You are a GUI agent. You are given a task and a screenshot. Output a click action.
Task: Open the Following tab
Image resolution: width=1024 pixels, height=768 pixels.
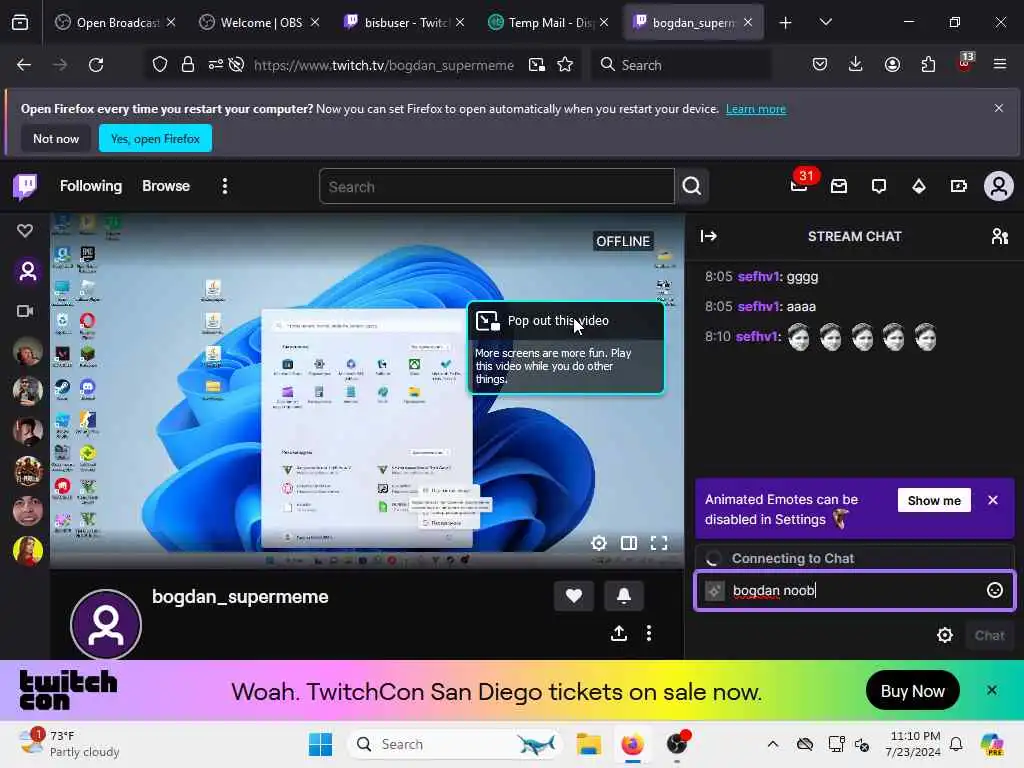click(91, 186)
